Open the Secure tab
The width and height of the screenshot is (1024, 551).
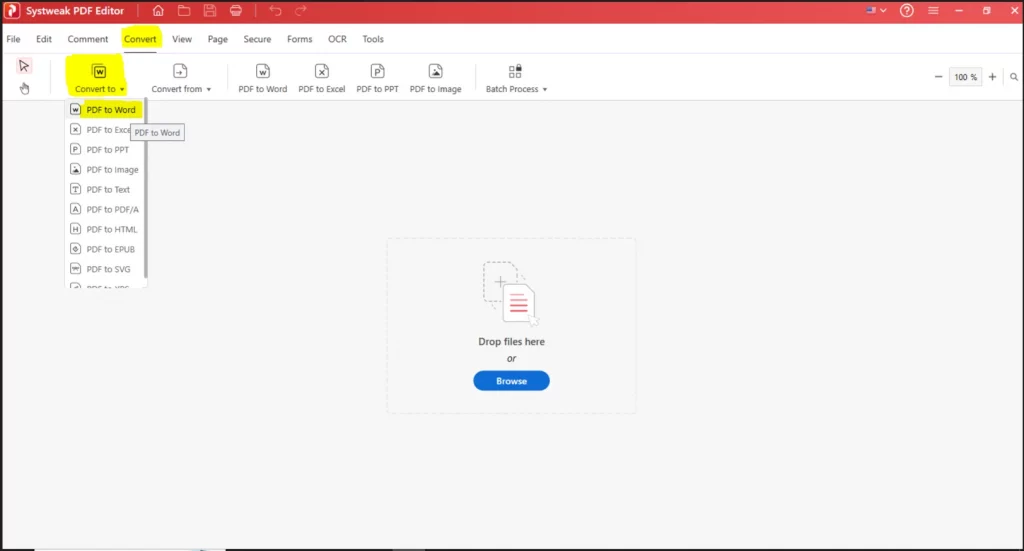tap(257, 39)
